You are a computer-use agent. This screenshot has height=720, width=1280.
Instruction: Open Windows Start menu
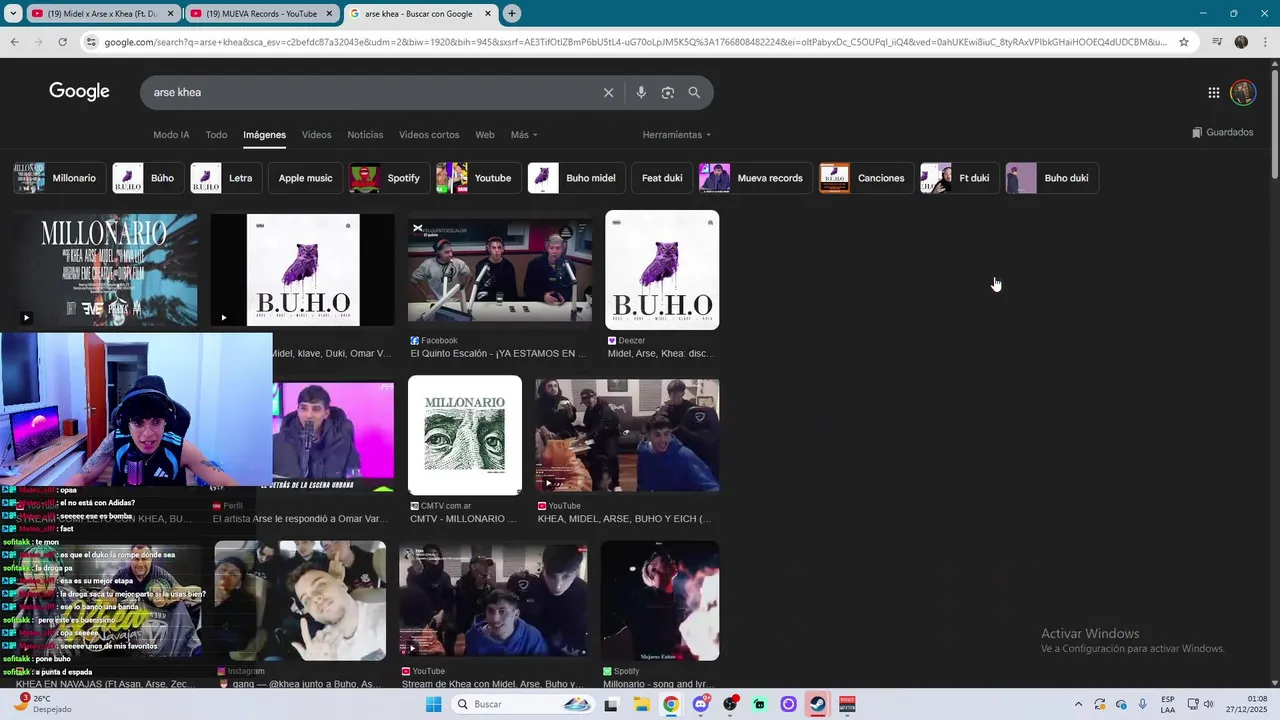pyautogui.click(x=433, y=704)
